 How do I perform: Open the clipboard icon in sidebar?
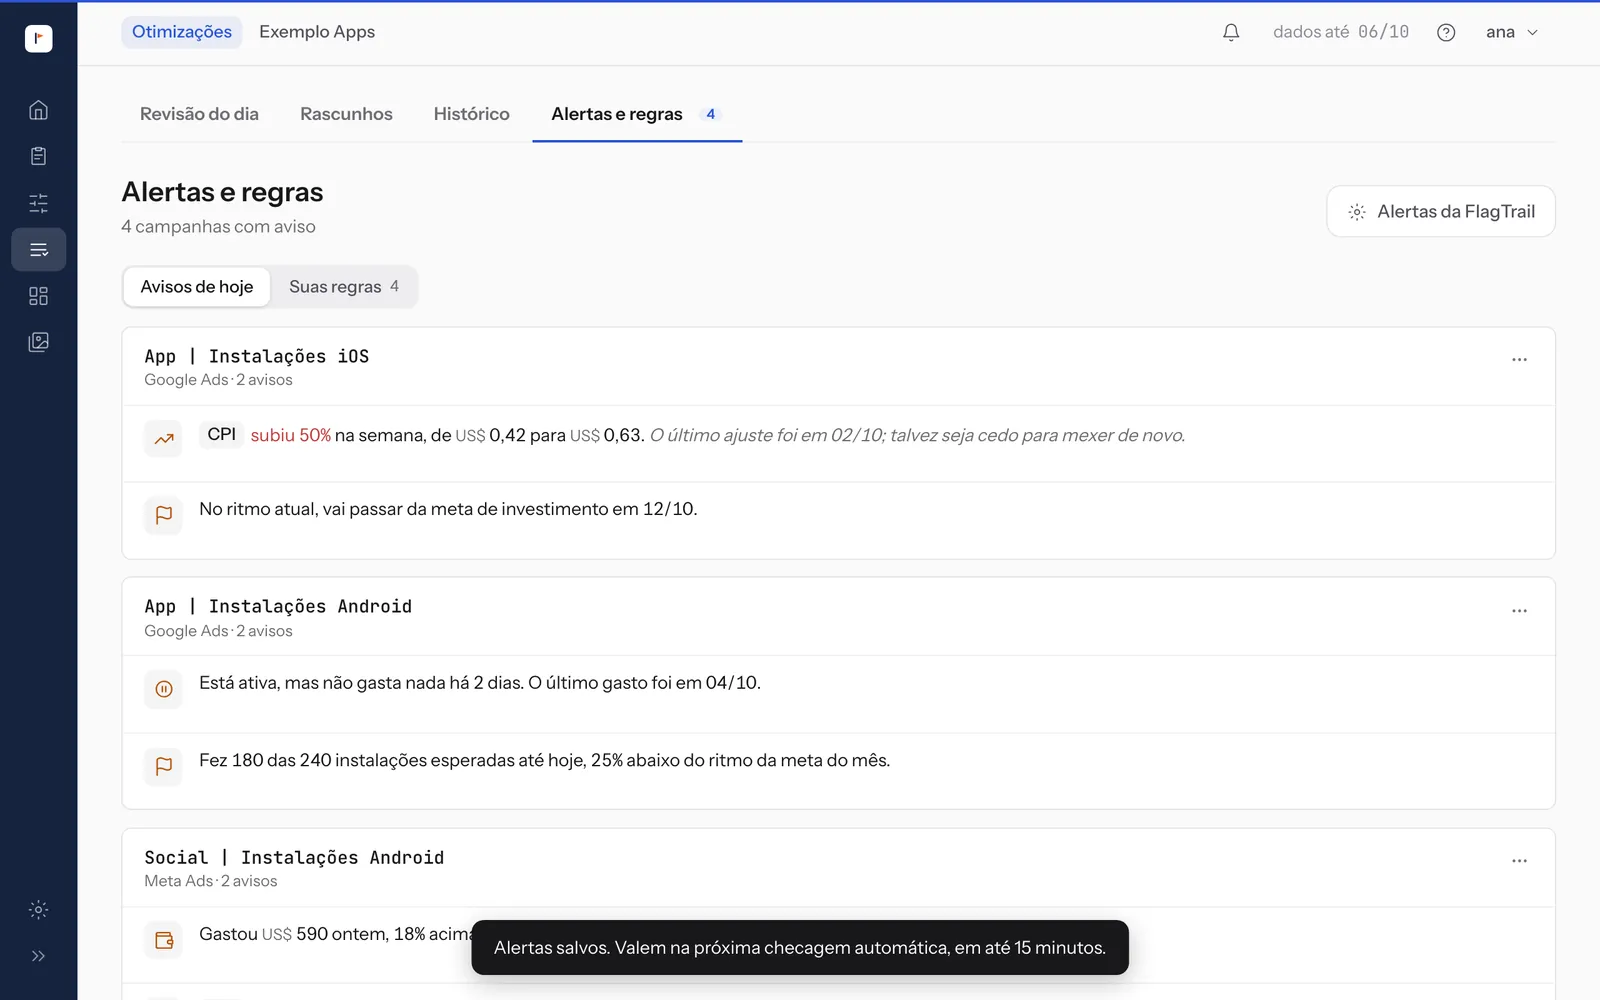click(38, 156)
